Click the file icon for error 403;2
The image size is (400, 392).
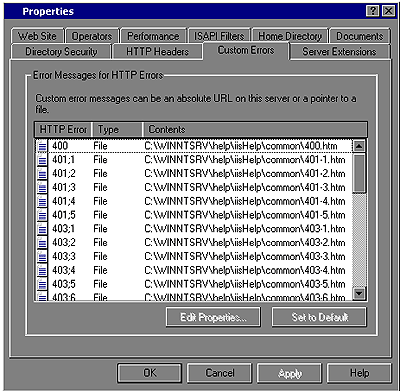click(42, 243)
